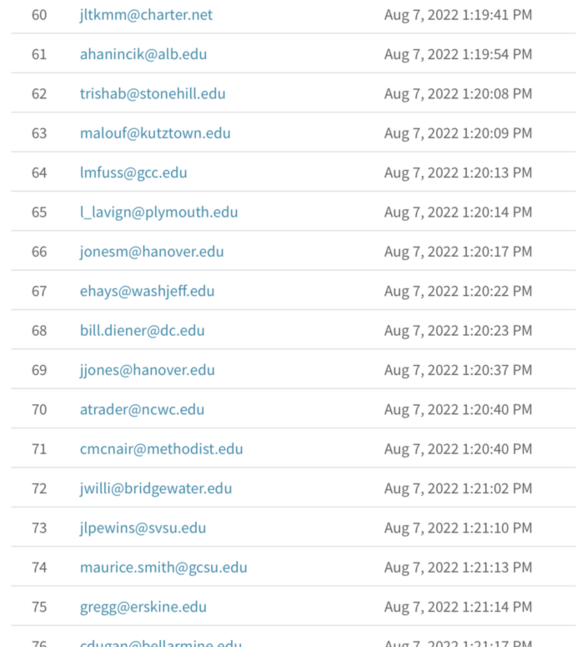Click ahanincik@alb.edu email address
Viewport: 587px width, 647px height.
click(143, 54)
